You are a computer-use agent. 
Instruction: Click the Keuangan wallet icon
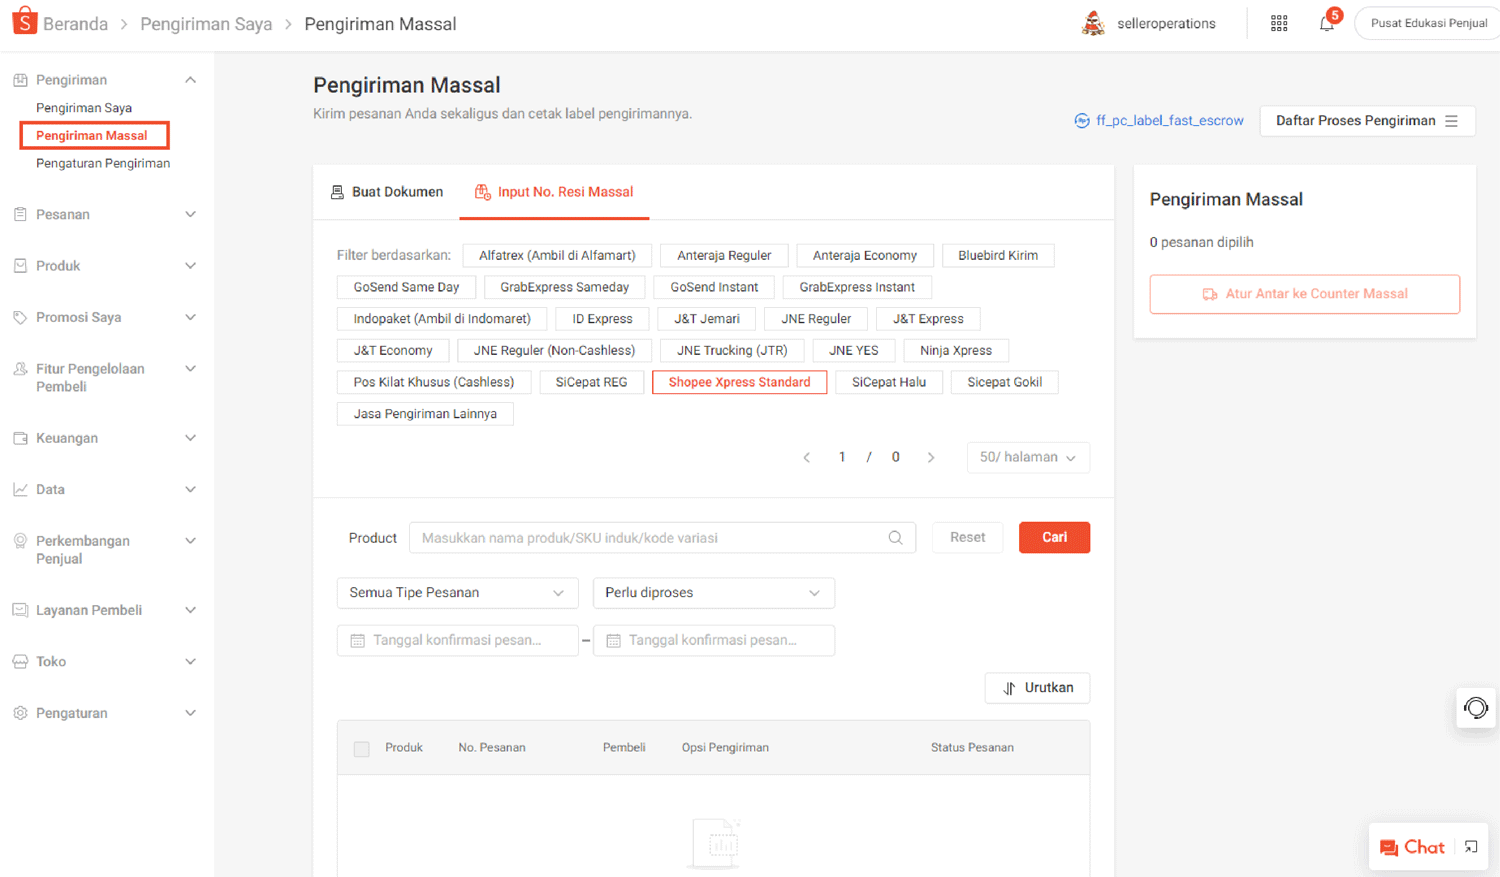20,438
